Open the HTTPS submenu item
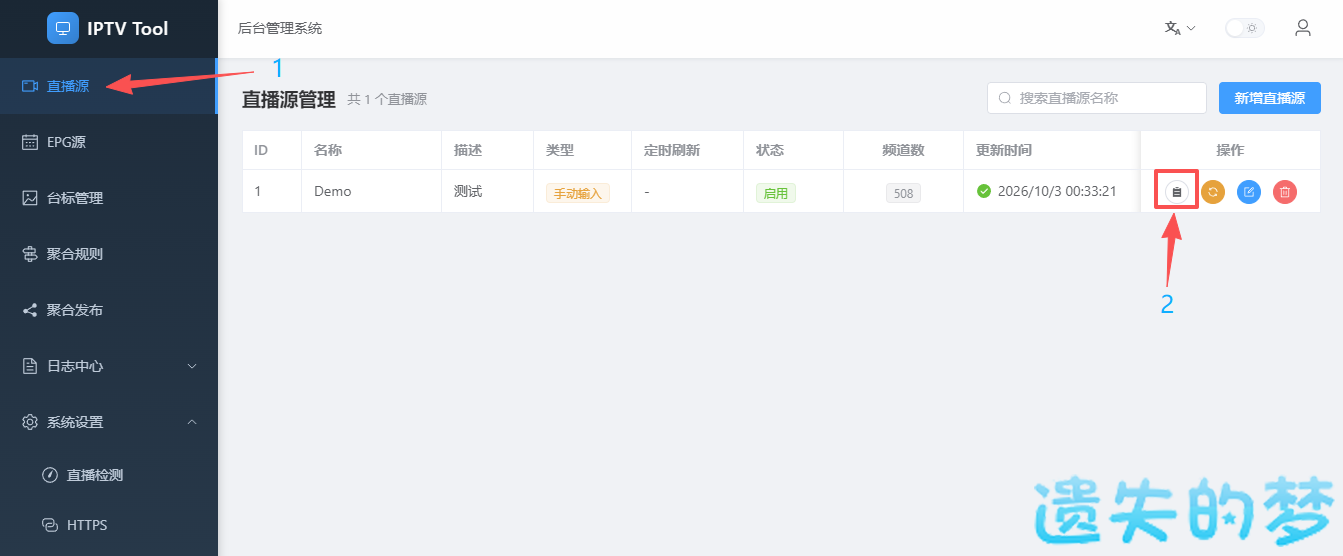The height and width of the screenshot is (556, 1343). pyautogui.click(x=109, y=525)
